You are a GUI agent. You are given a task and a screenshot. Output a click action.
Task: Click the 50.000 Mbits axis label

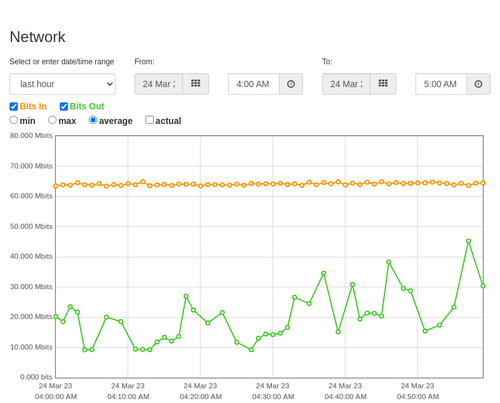31,226
